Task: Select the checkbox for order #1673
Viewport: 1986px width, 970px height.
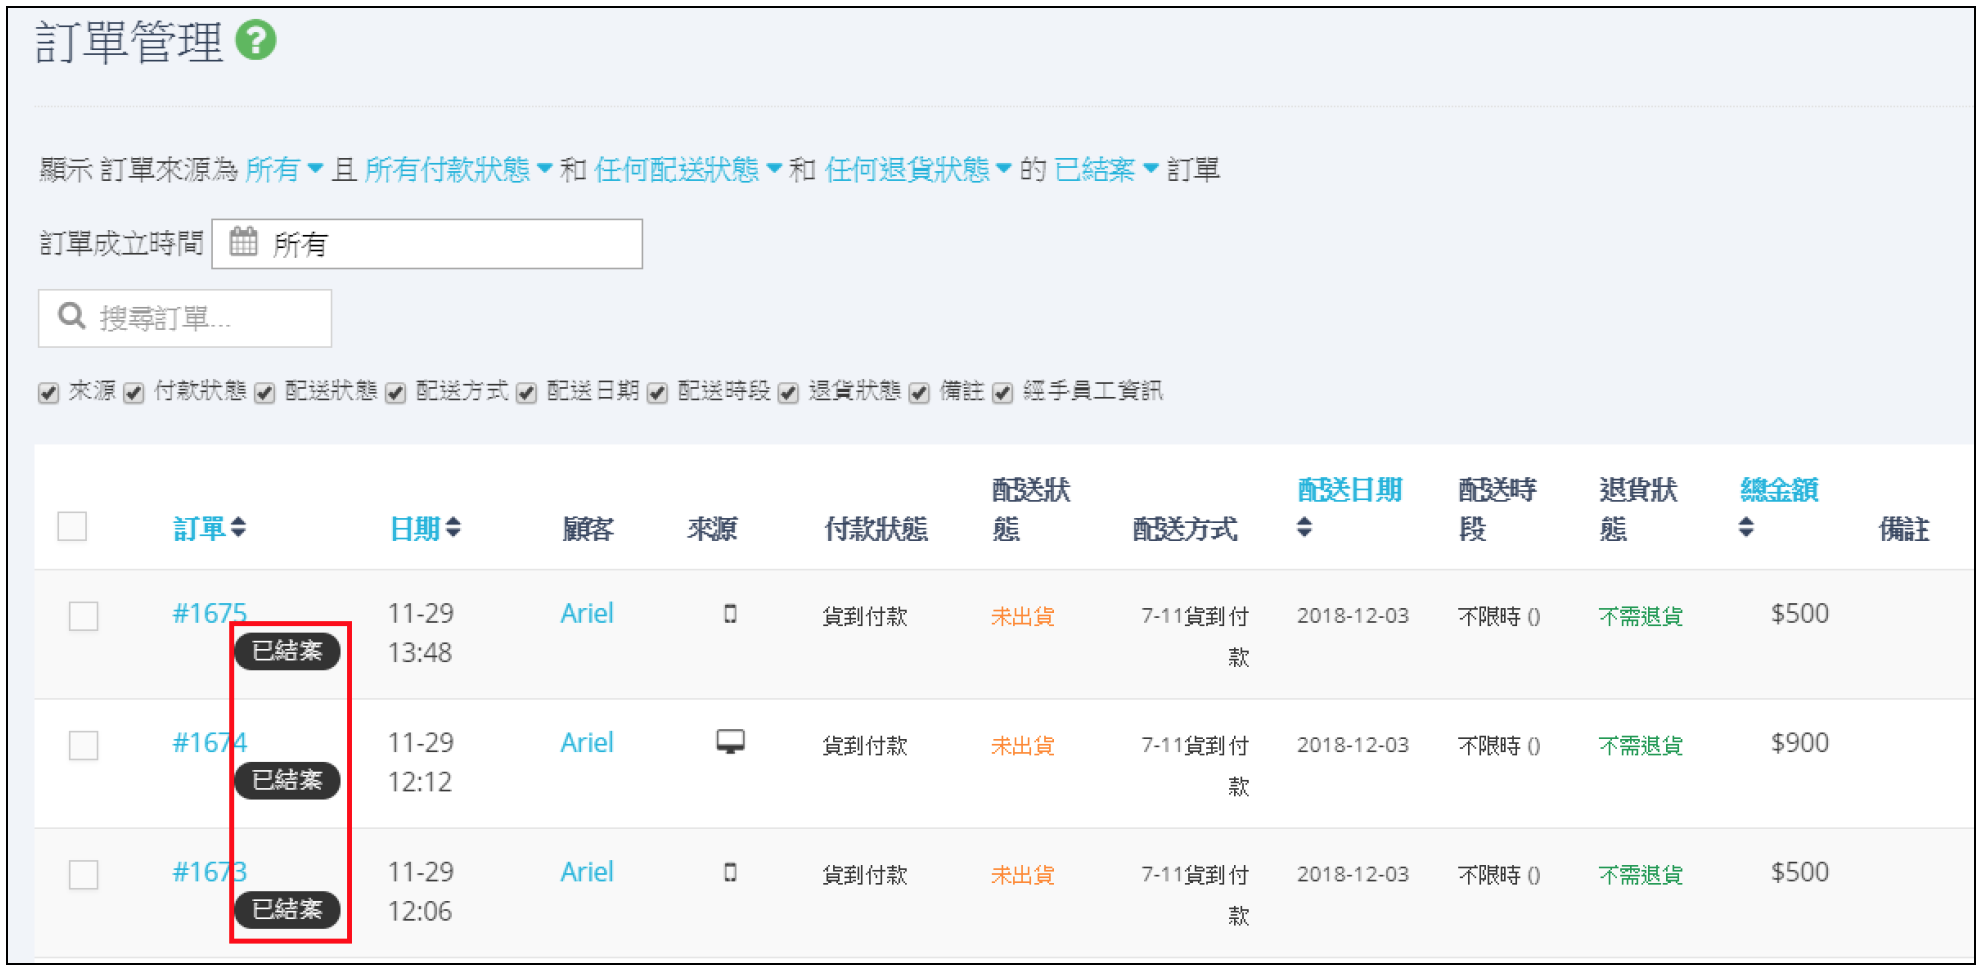Action: coord(84,875)
